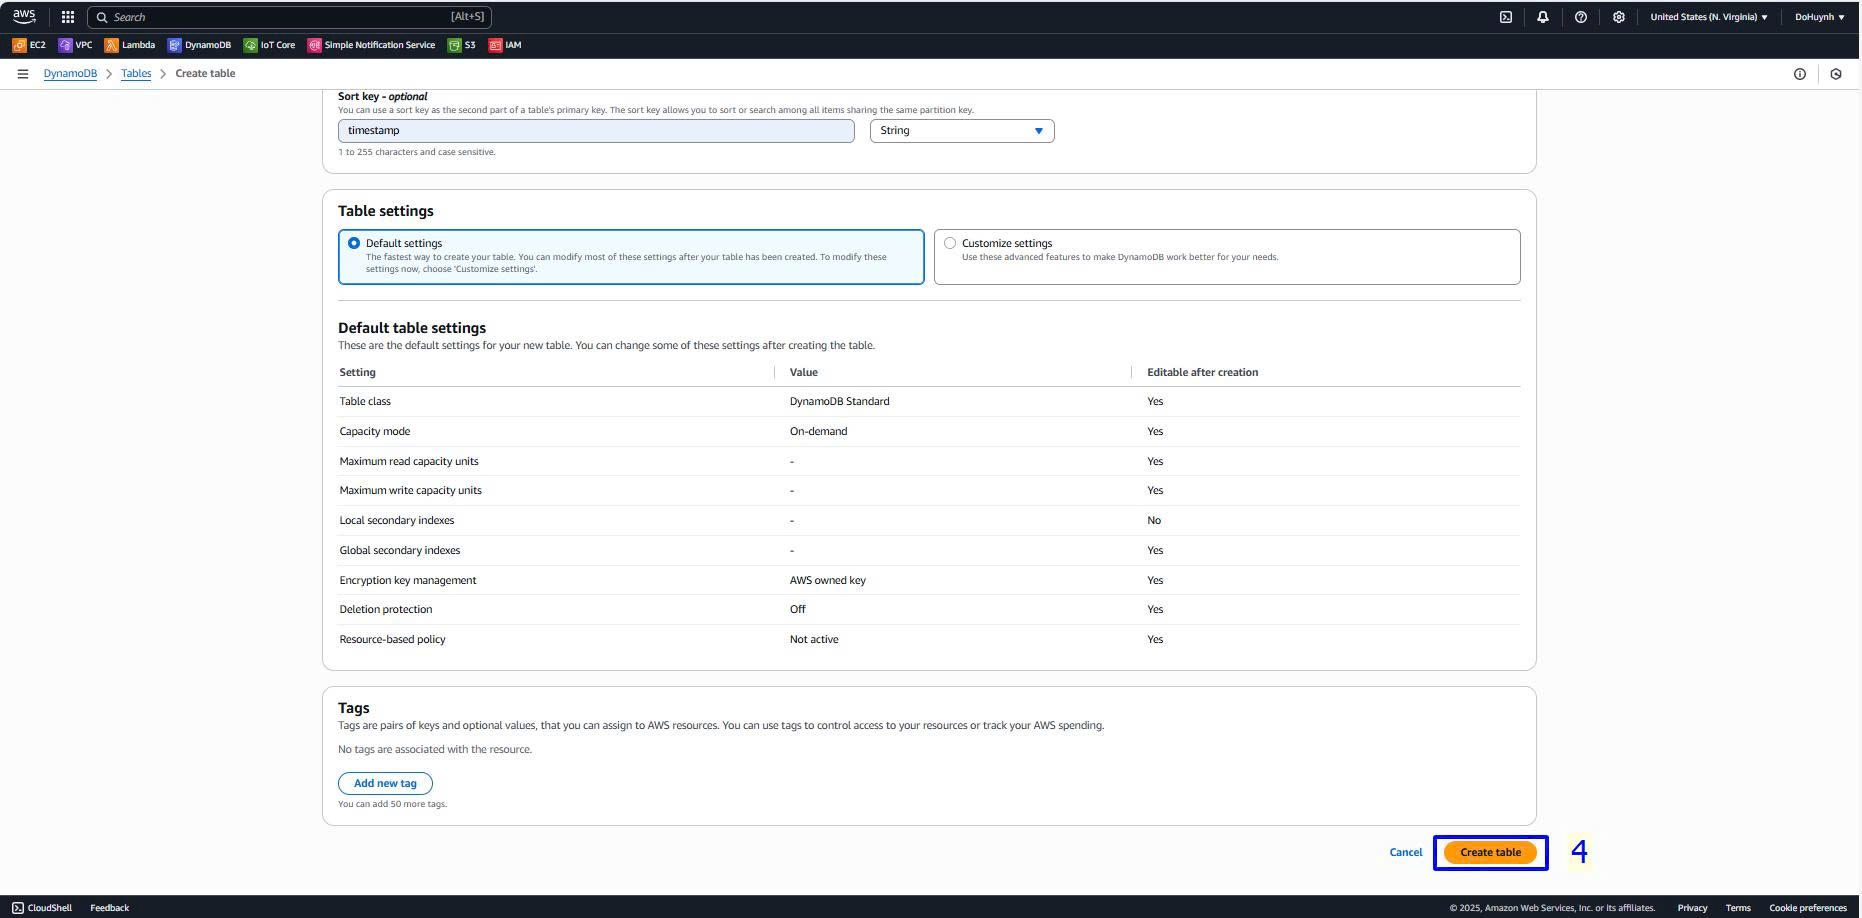Go to Tables breadcrumb link
The image size is (1862, 918).
coord(136,74)
